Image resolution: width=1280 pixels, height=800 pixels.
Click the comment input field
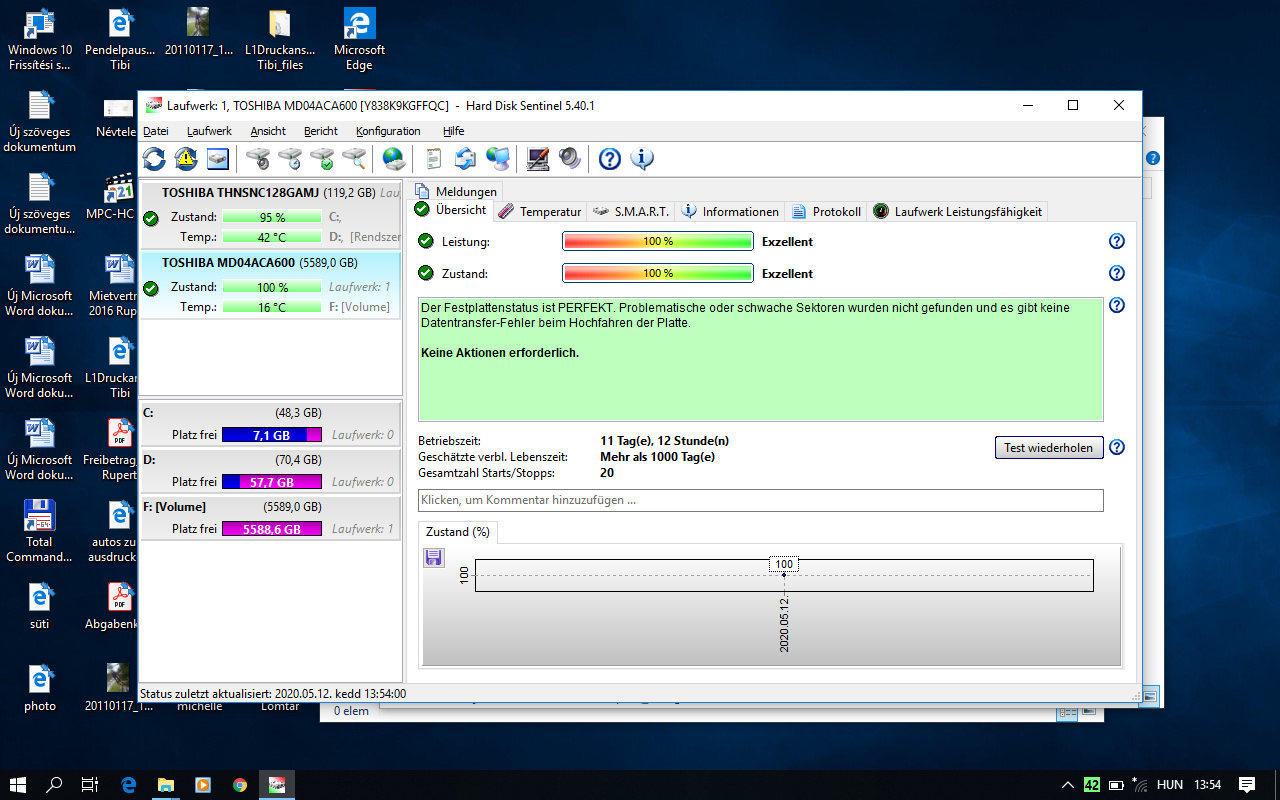tap(760, 500)
